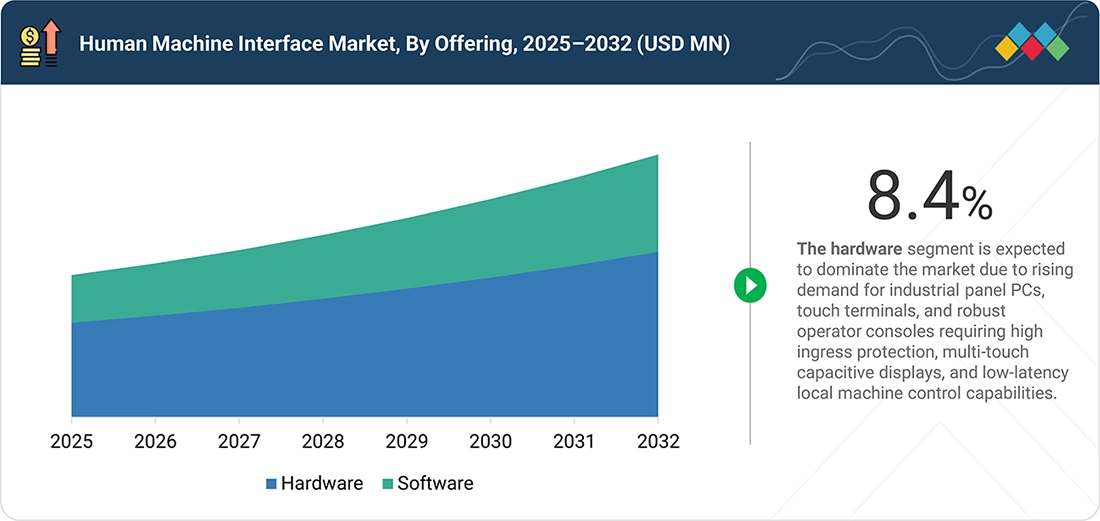
Task: Click the 2028 axis label
Action: (323, 442)
